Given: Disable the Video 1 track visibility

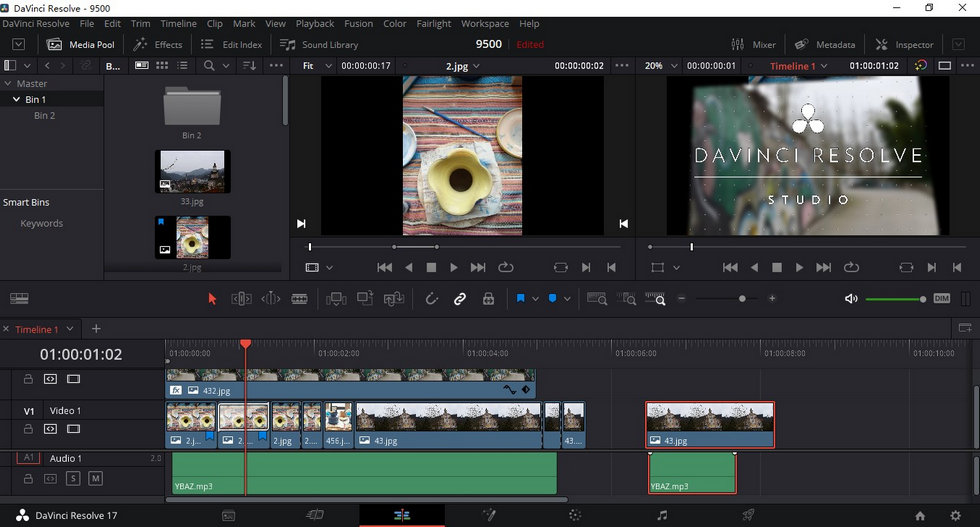Looking at the screenshot, I should point(73,429).
